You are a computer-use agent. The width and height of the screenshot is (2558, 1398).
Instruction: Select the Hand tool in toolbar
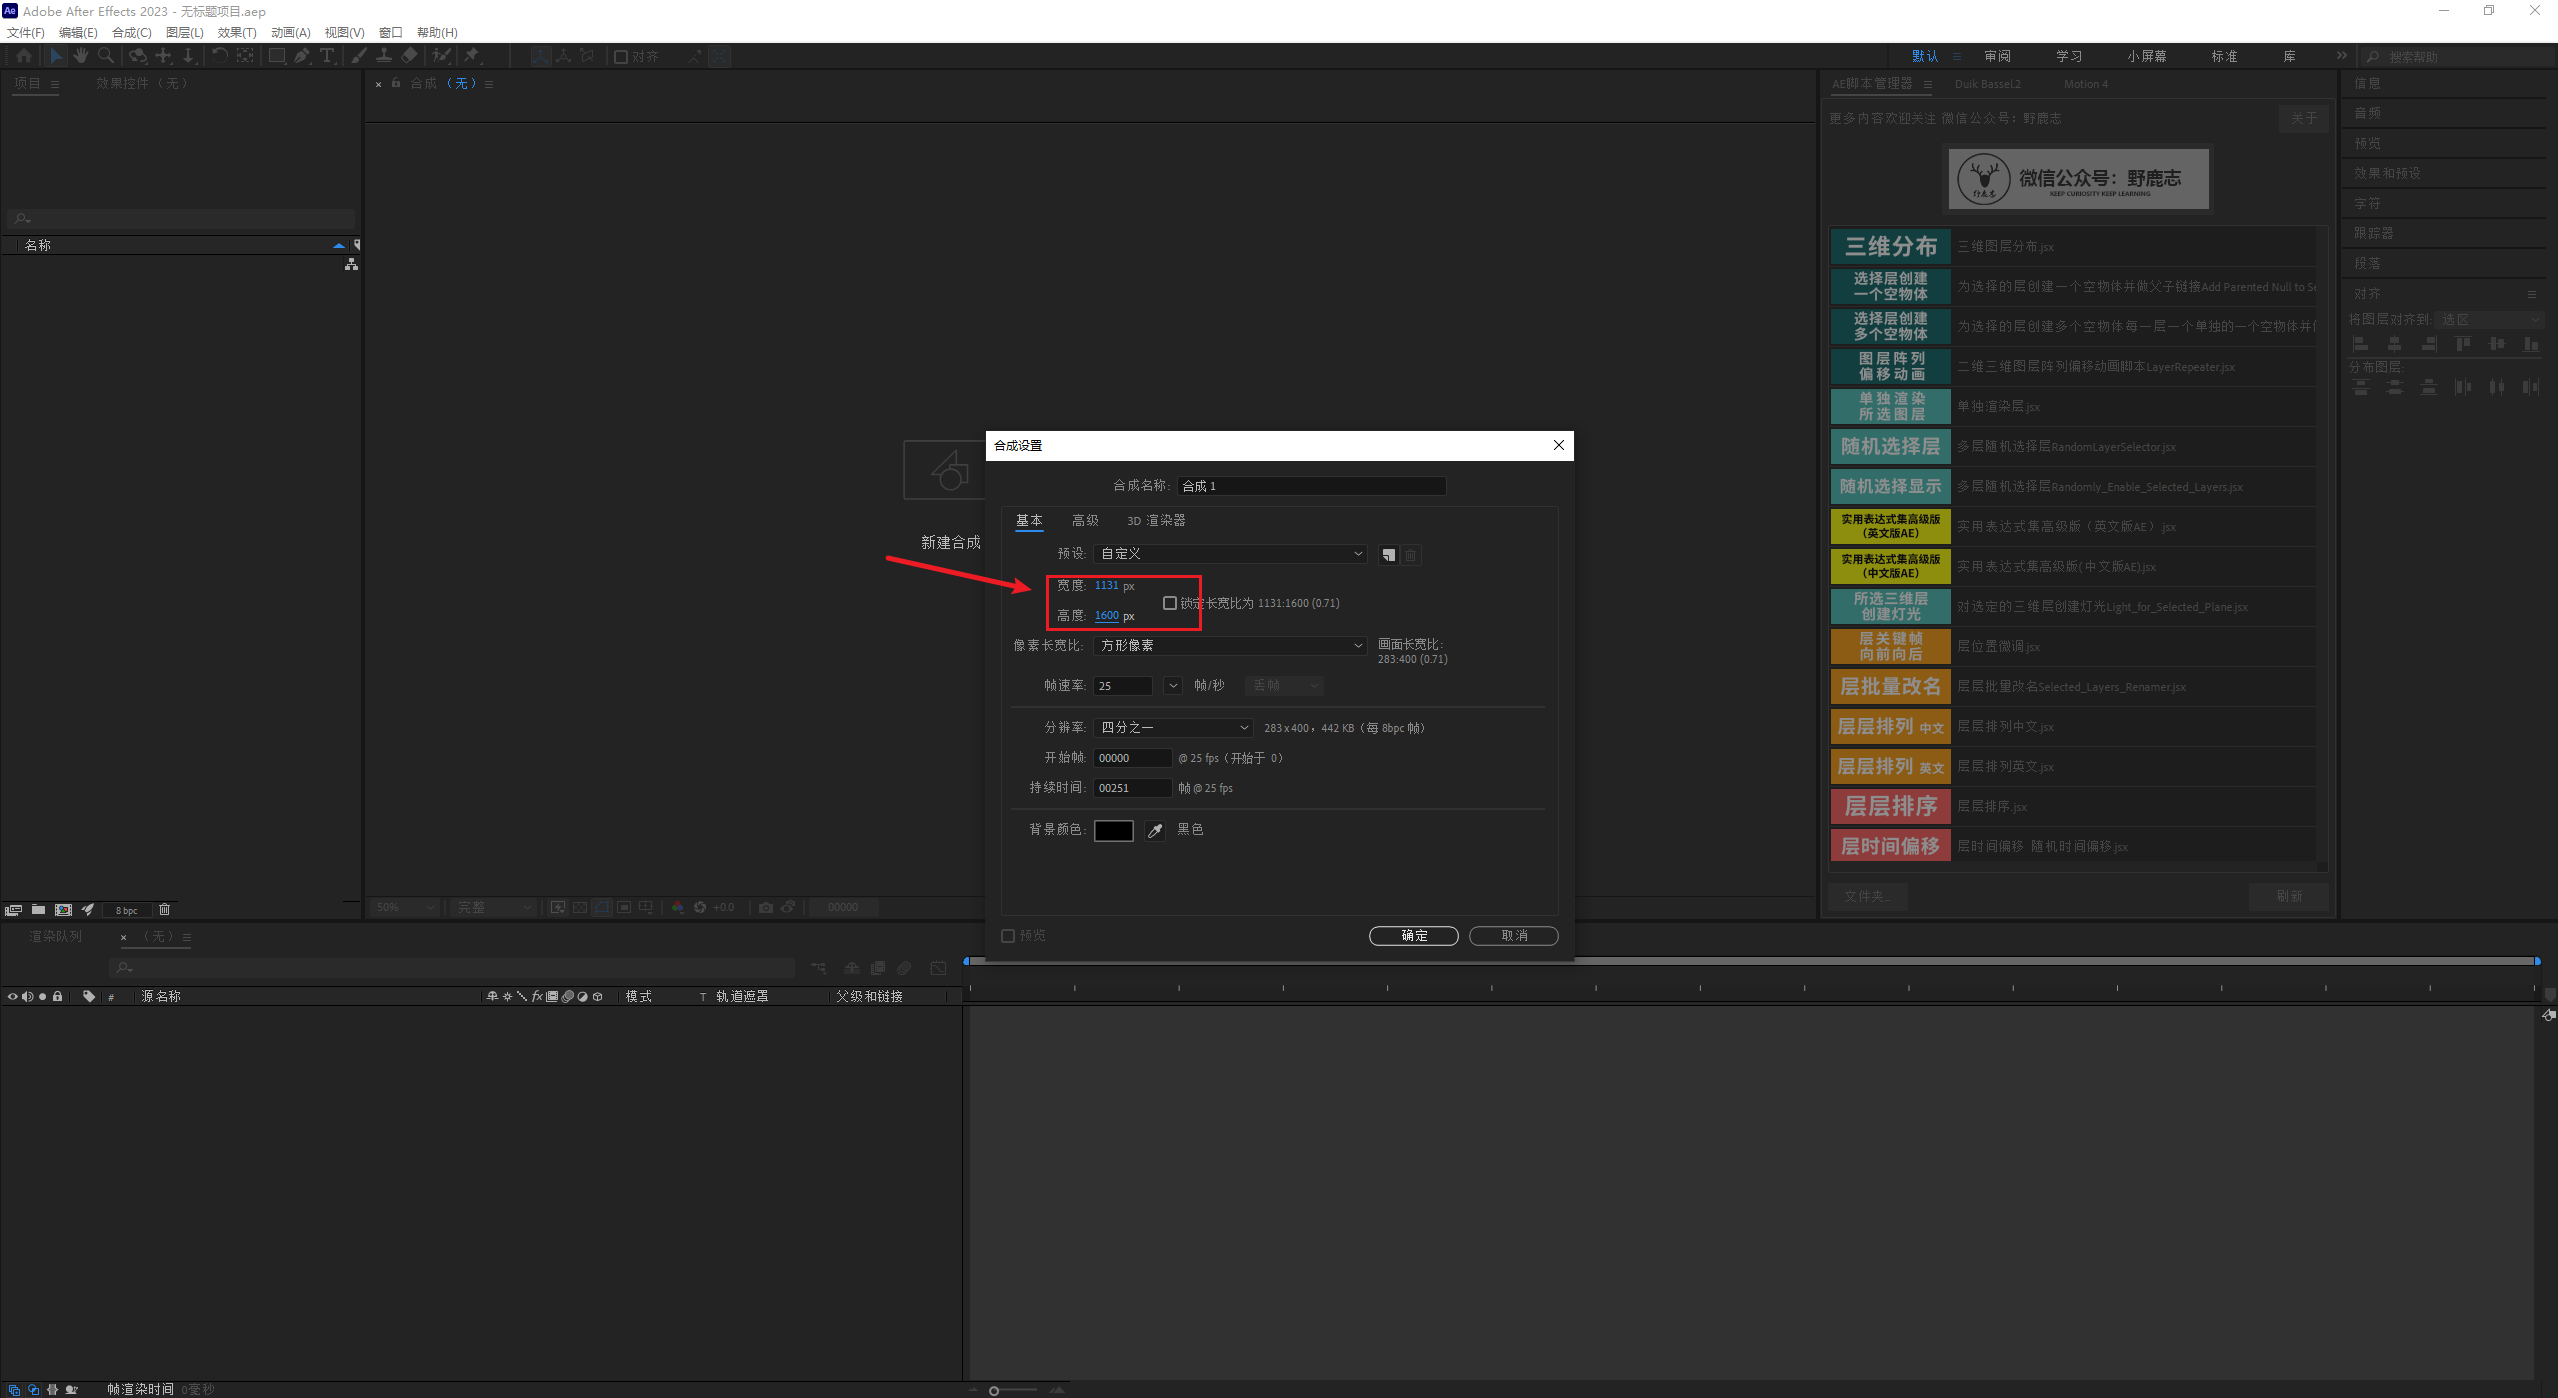click(81, 56)
